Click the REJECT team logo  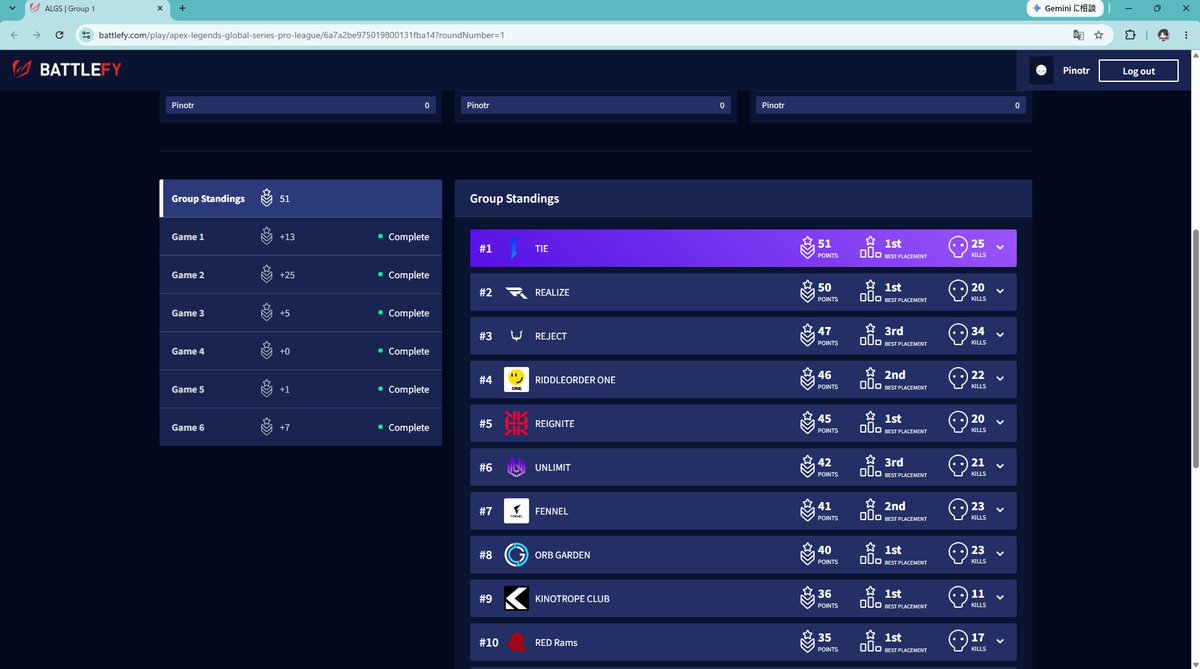[516, 336]
